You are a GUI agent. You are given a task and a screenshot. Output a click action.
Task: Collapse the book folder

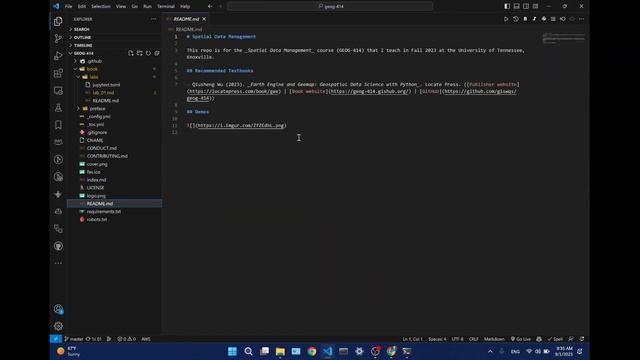click(114, 69)
